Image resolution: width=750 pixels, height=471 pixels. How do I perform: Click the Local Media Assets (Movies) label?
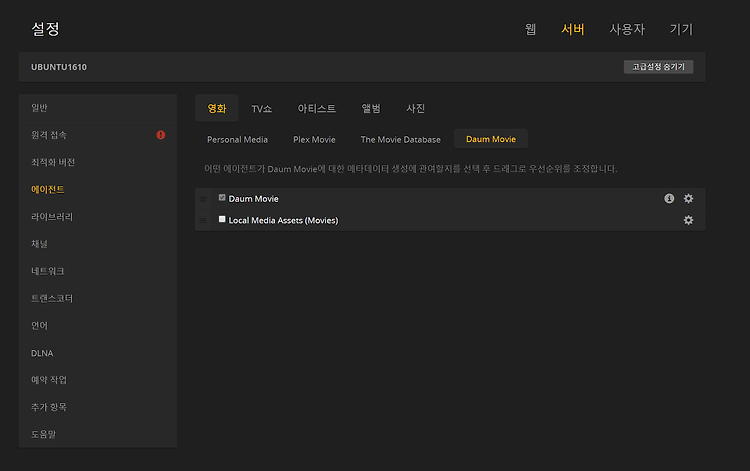[x=283, y=220]
